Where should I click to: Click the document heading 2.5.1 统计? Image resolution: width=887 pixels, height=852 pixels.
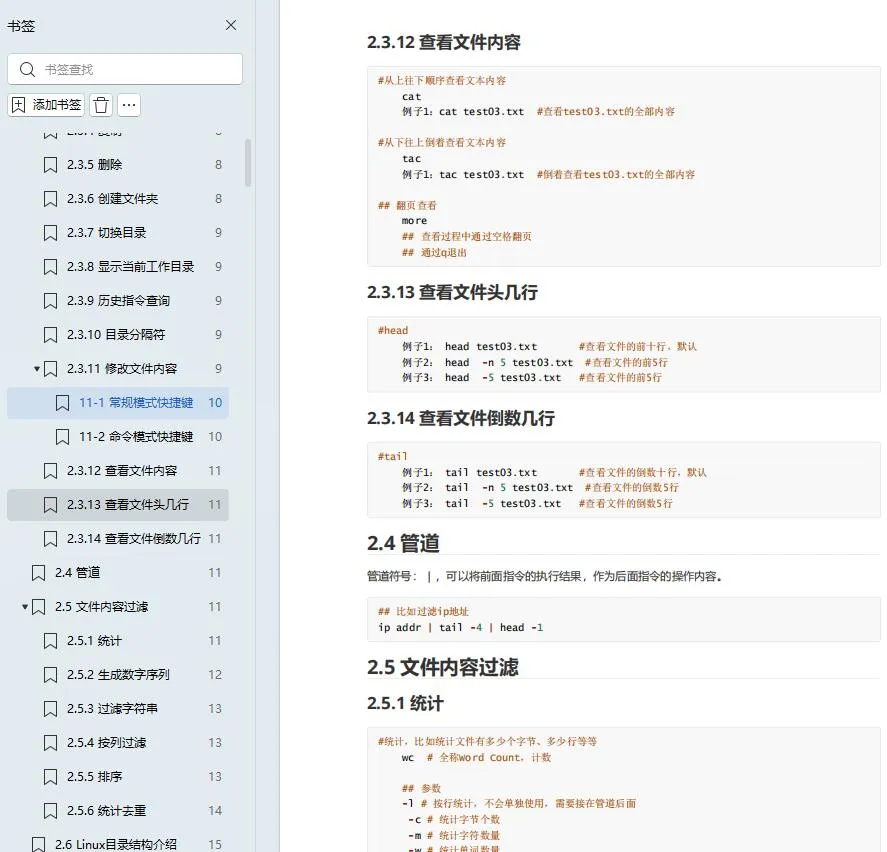coord(405,703)
